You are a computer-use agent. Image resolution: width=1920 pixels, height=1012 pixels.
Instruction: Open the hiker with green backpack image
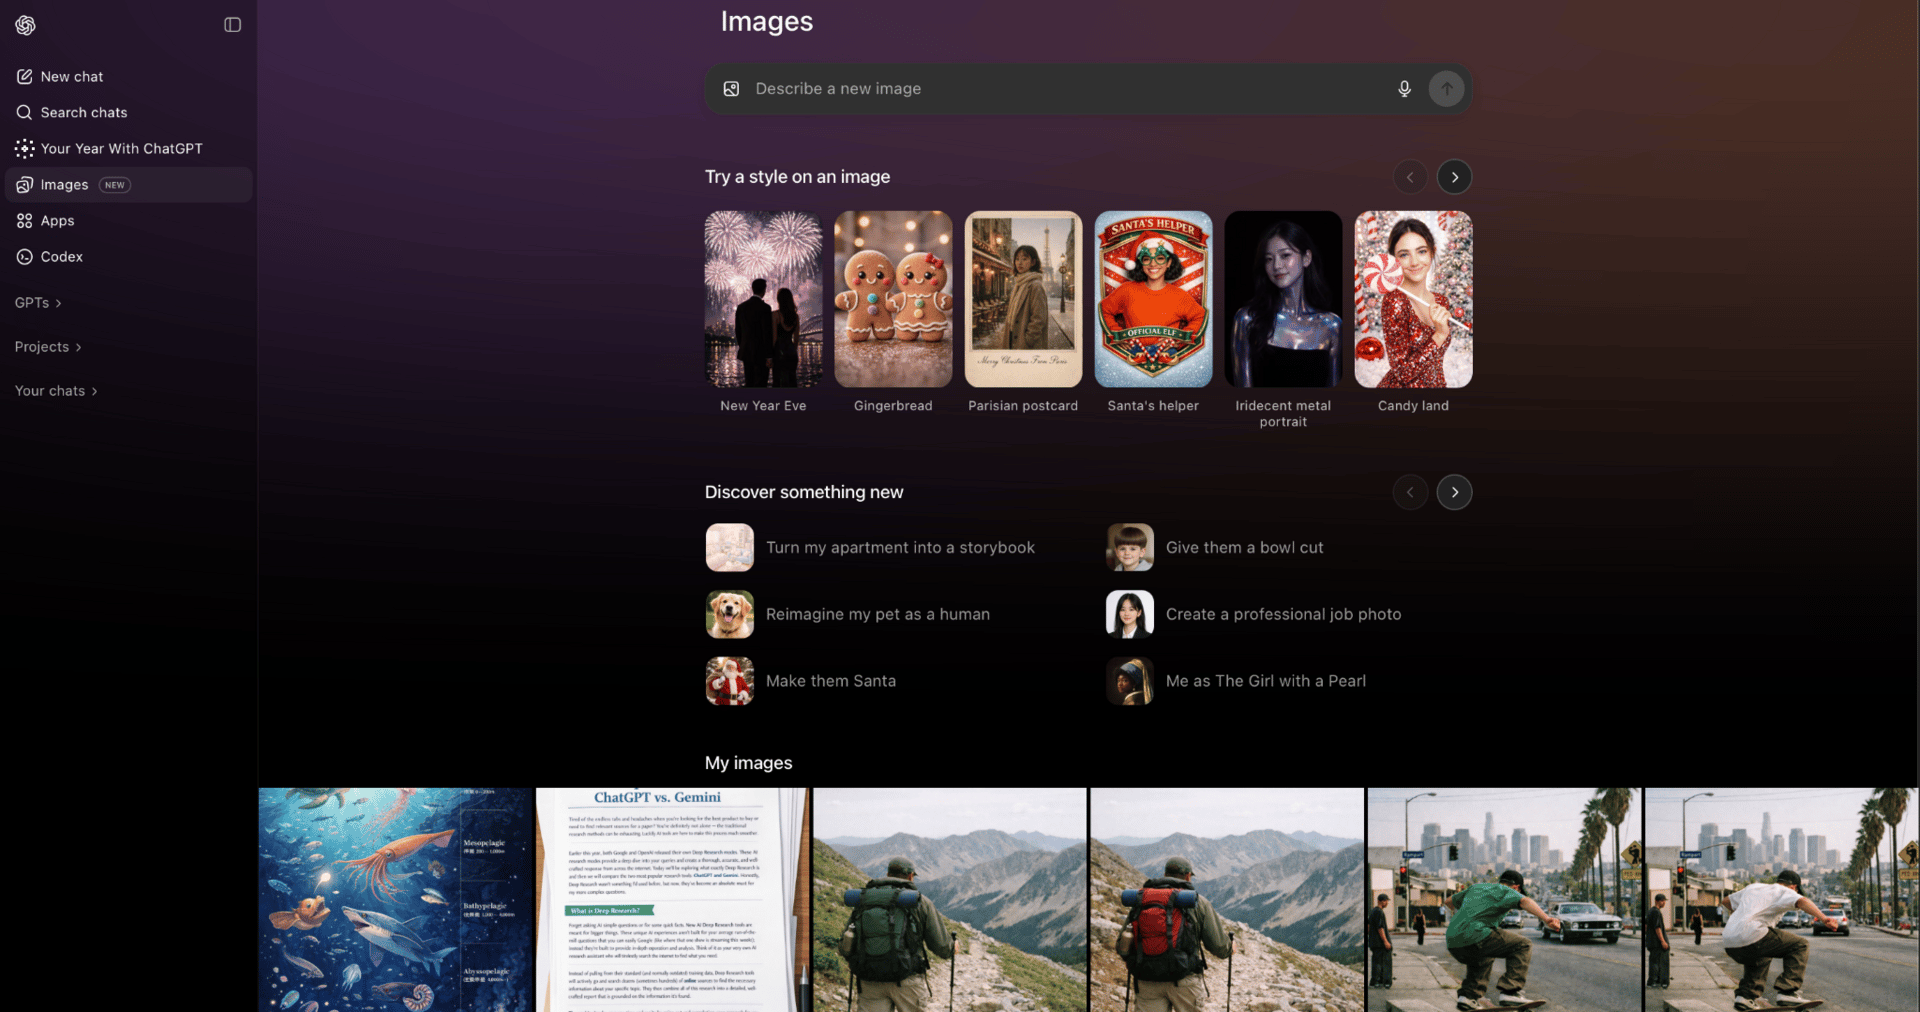[950, 900]
